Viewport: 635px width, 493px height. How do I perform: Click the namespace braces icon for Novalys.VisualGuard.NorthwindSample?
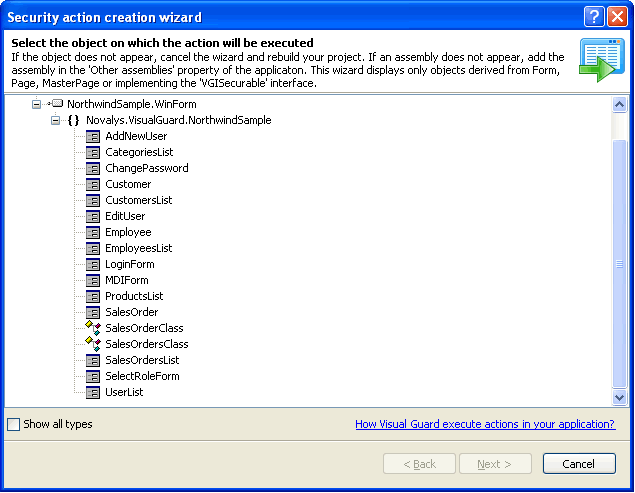pos(73,120)
